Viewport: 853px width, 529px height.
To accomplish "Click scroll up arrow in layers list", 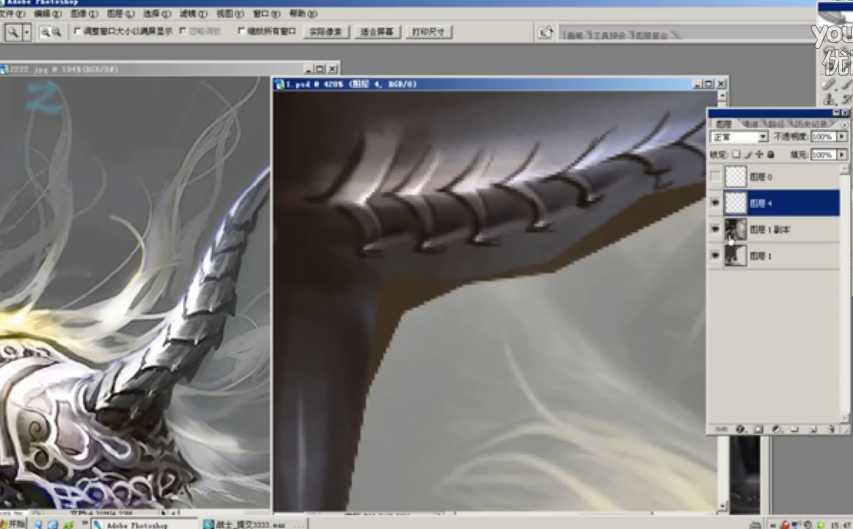I will 844,169.
